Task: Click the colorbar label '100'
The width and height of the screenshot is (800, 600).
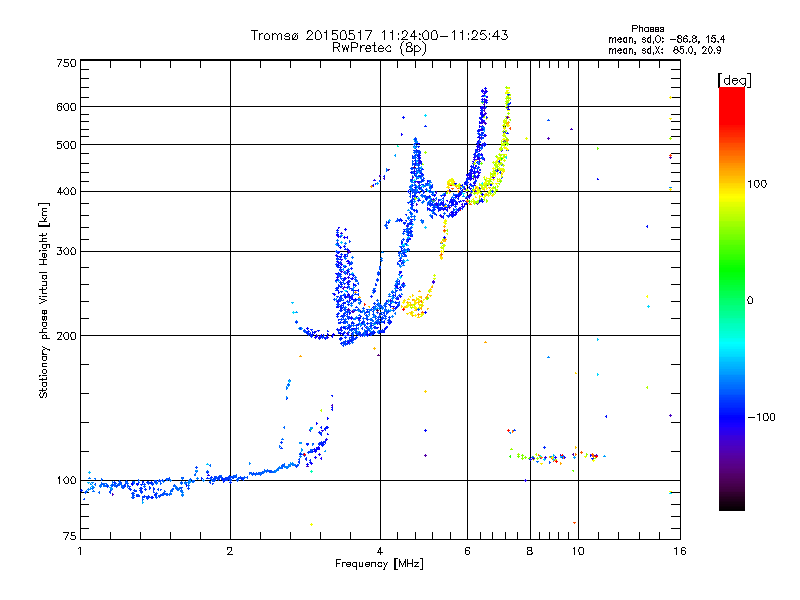Action: pyautogui.click(x=757, y=184)
